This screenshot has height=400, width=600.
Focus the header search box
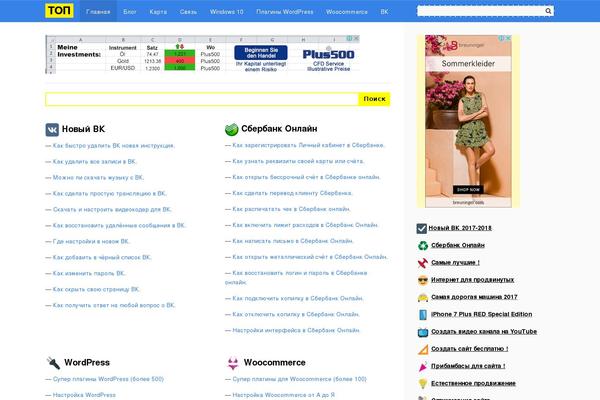click(481, 11)
